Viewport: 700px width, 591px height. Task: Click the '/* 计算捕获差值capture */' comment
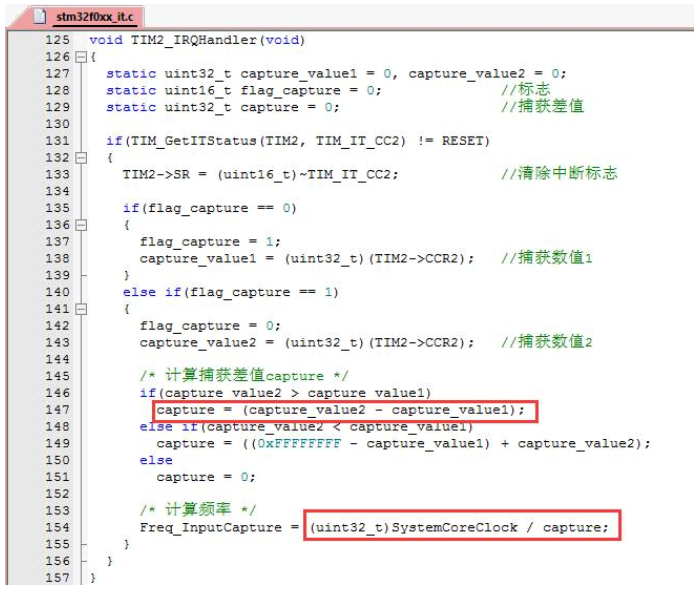(244, 375)
